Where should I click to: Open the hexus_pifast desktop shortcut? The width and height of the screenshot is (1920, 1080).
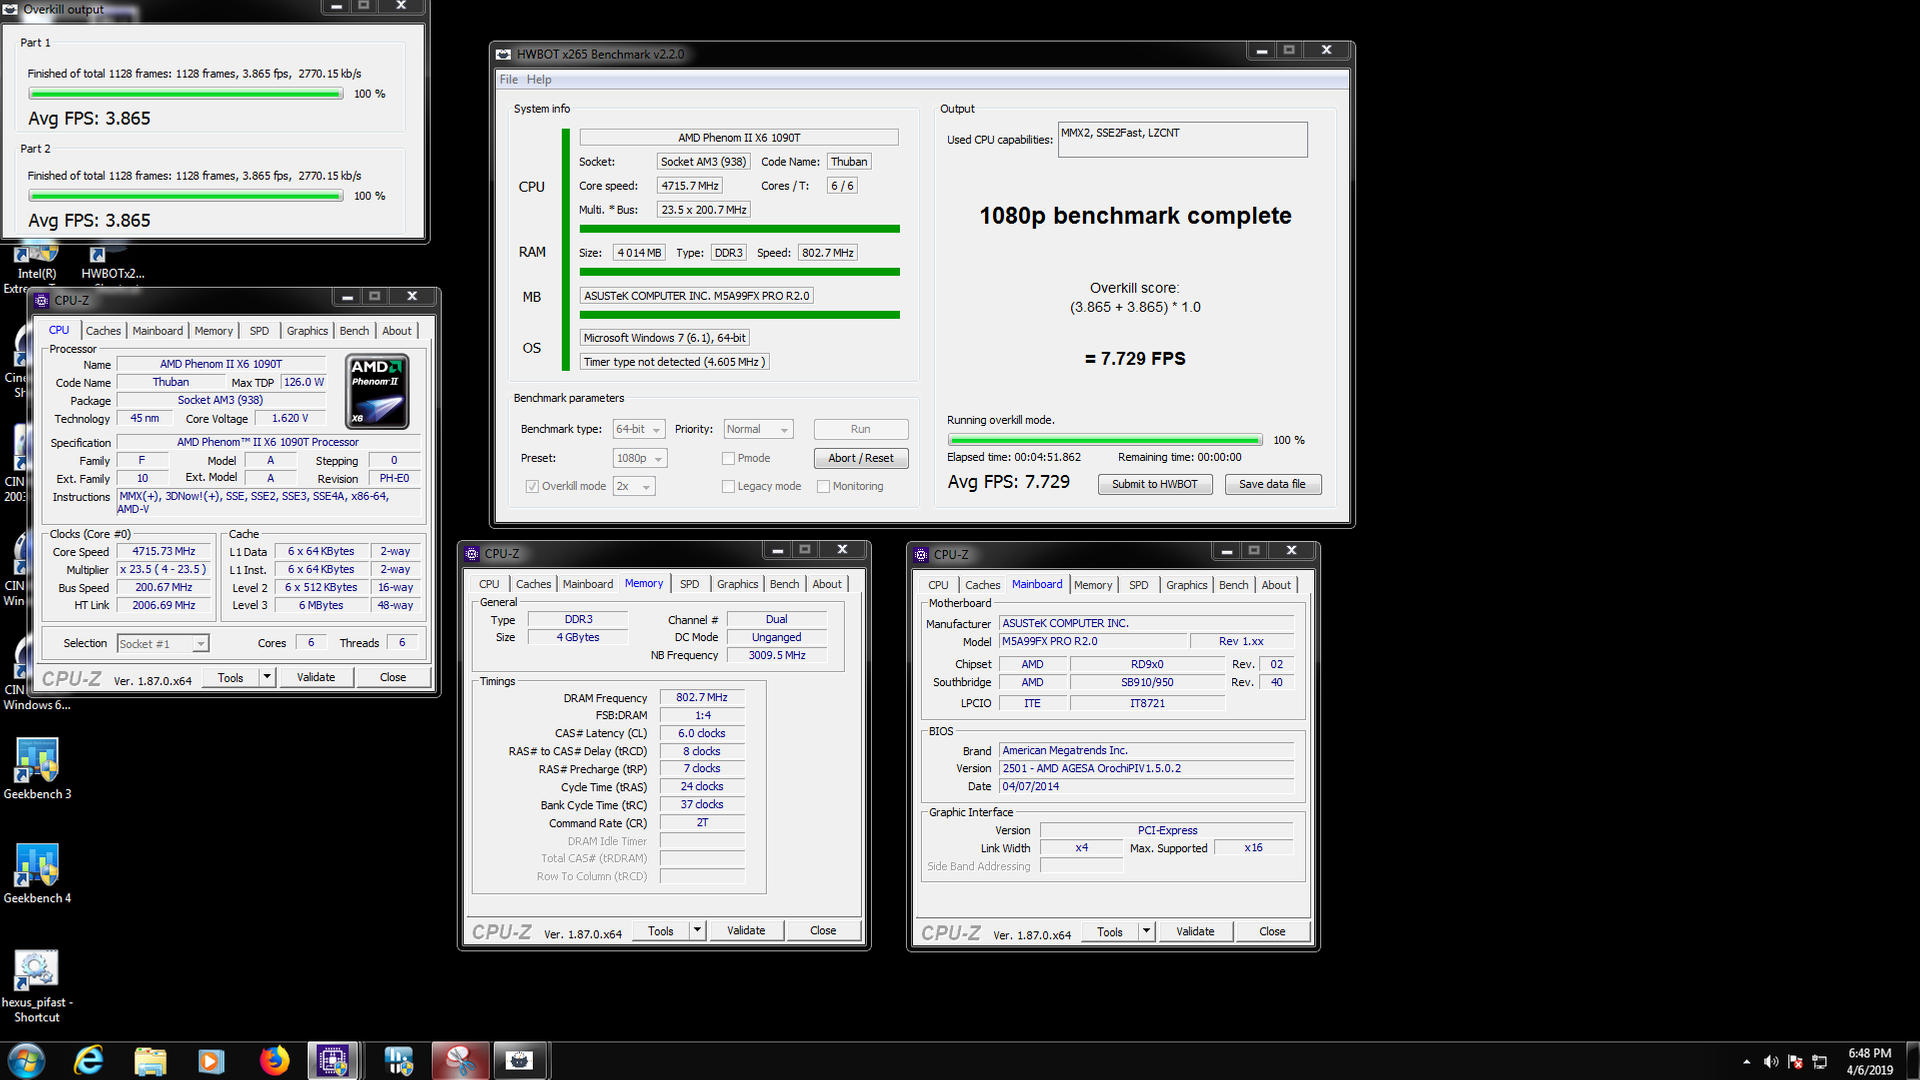point(37,985)
